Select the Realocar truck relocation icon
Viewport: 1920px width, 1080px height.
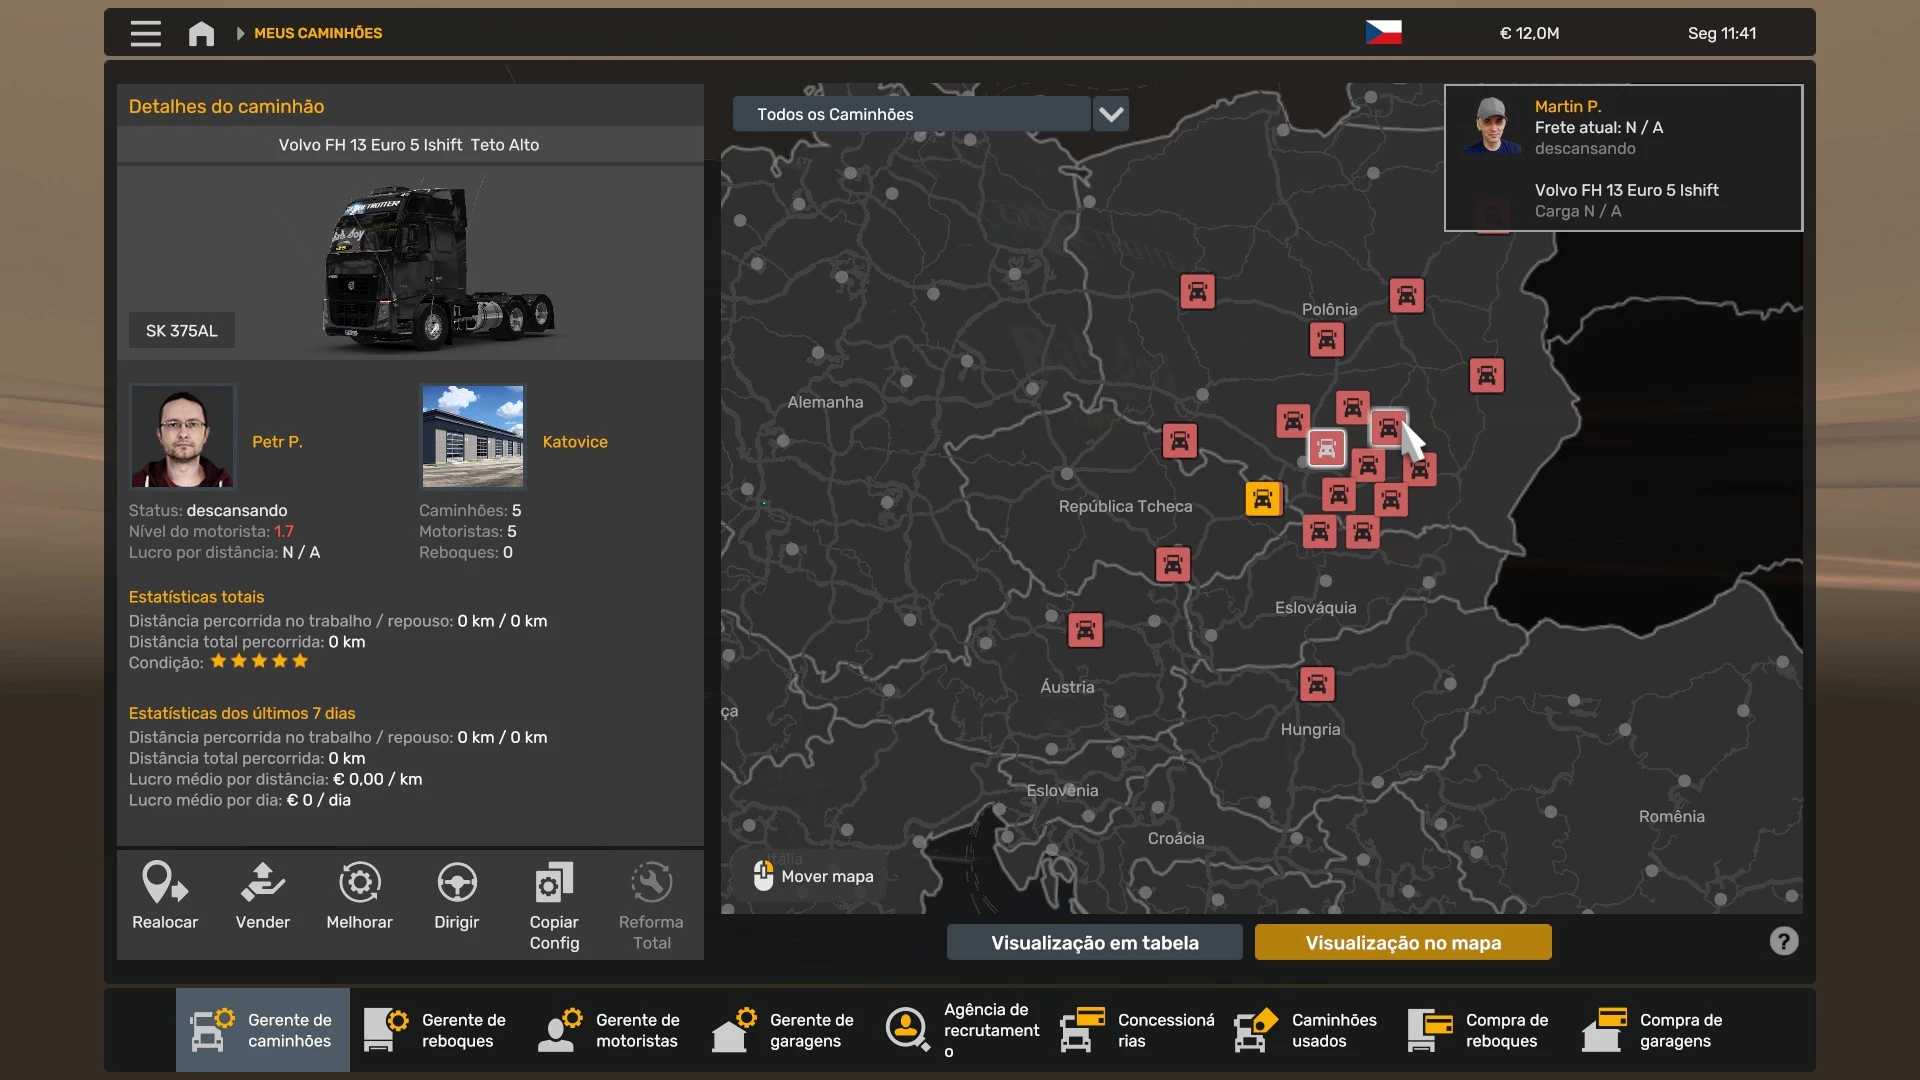[164, 882]
